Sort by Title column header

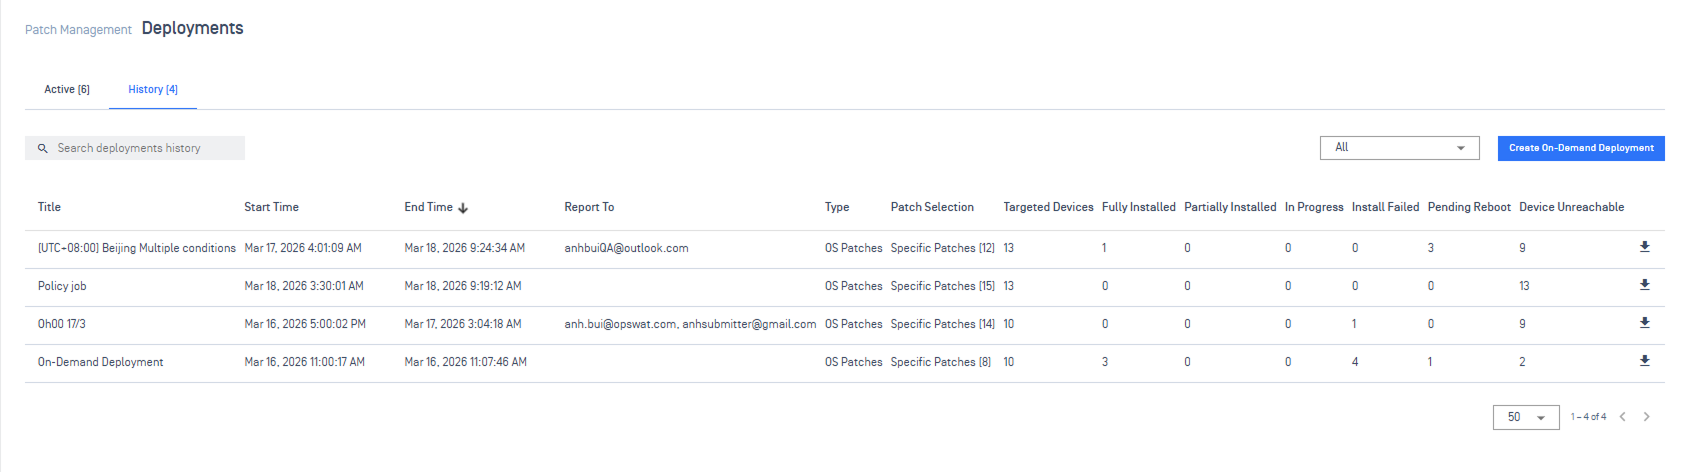click(x=49, y=207)
